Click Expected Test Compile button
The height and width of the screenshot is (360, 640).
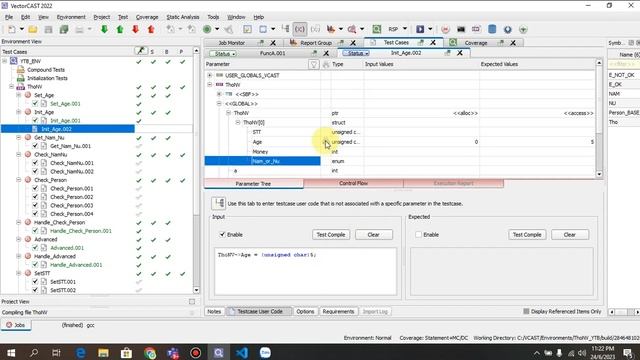coord(527,235)
